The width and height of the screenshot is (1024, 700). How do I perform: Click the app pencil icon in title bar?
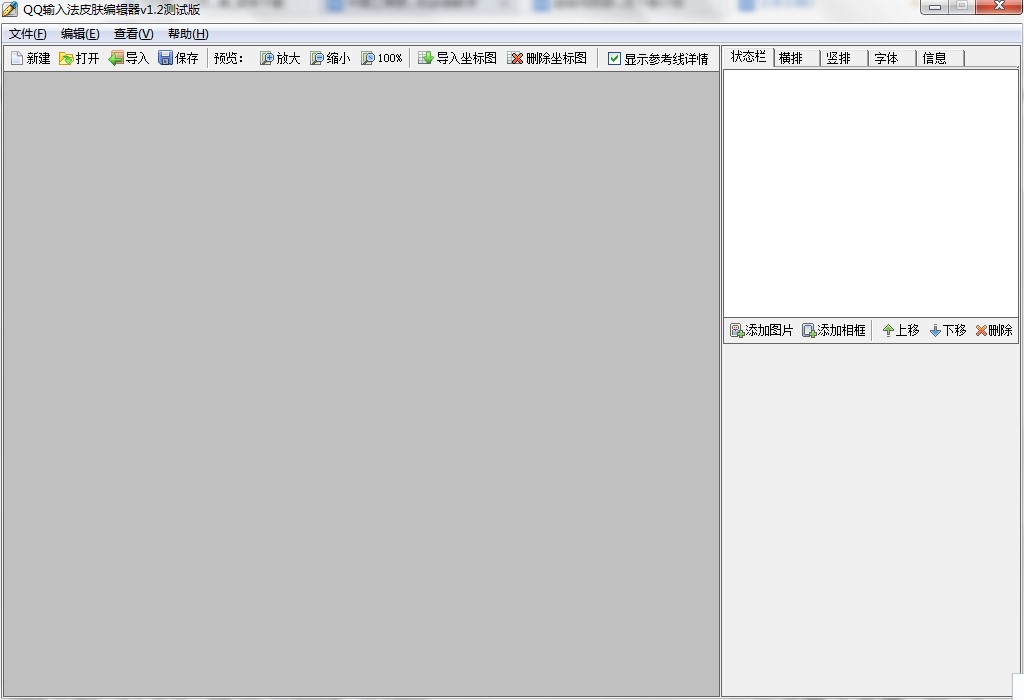click(10, 9)
